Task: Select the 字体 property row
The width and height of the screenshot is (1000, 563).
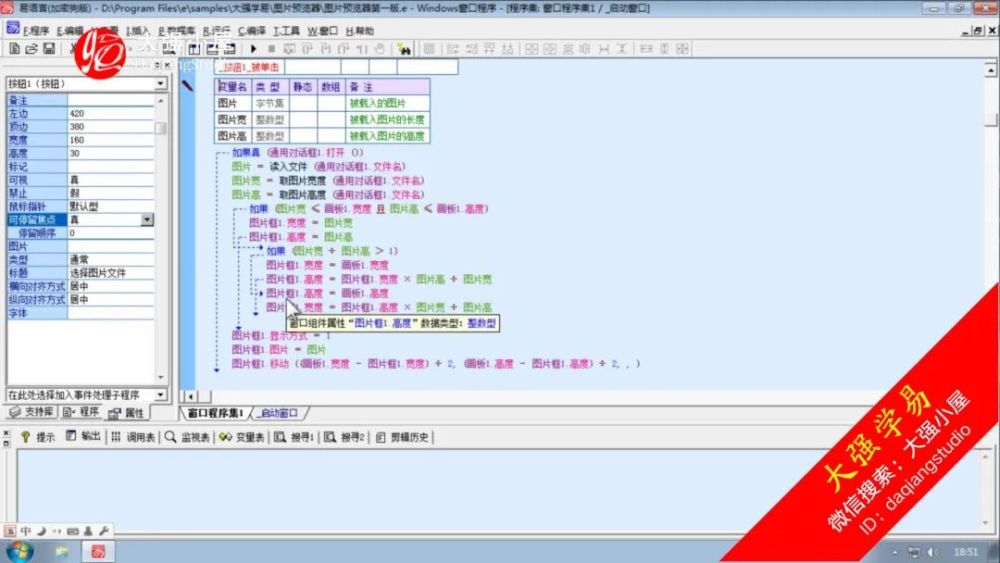Action: point(80,313)
